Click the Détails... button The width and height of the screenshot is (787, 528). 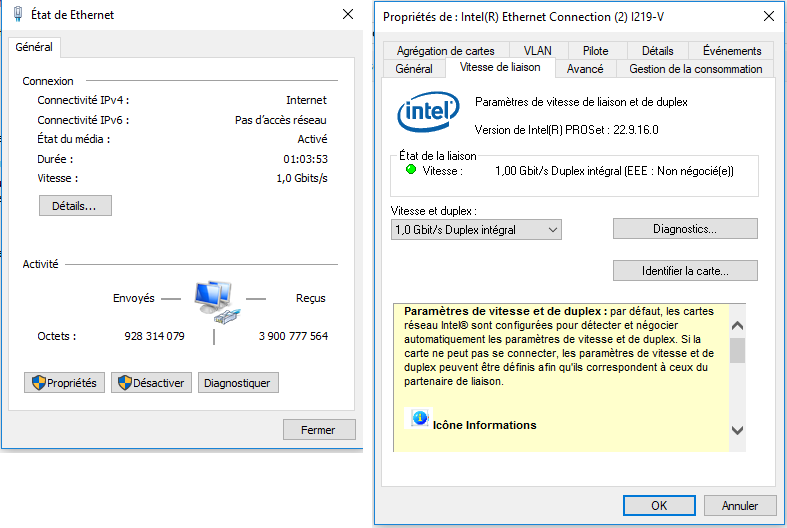75,206
